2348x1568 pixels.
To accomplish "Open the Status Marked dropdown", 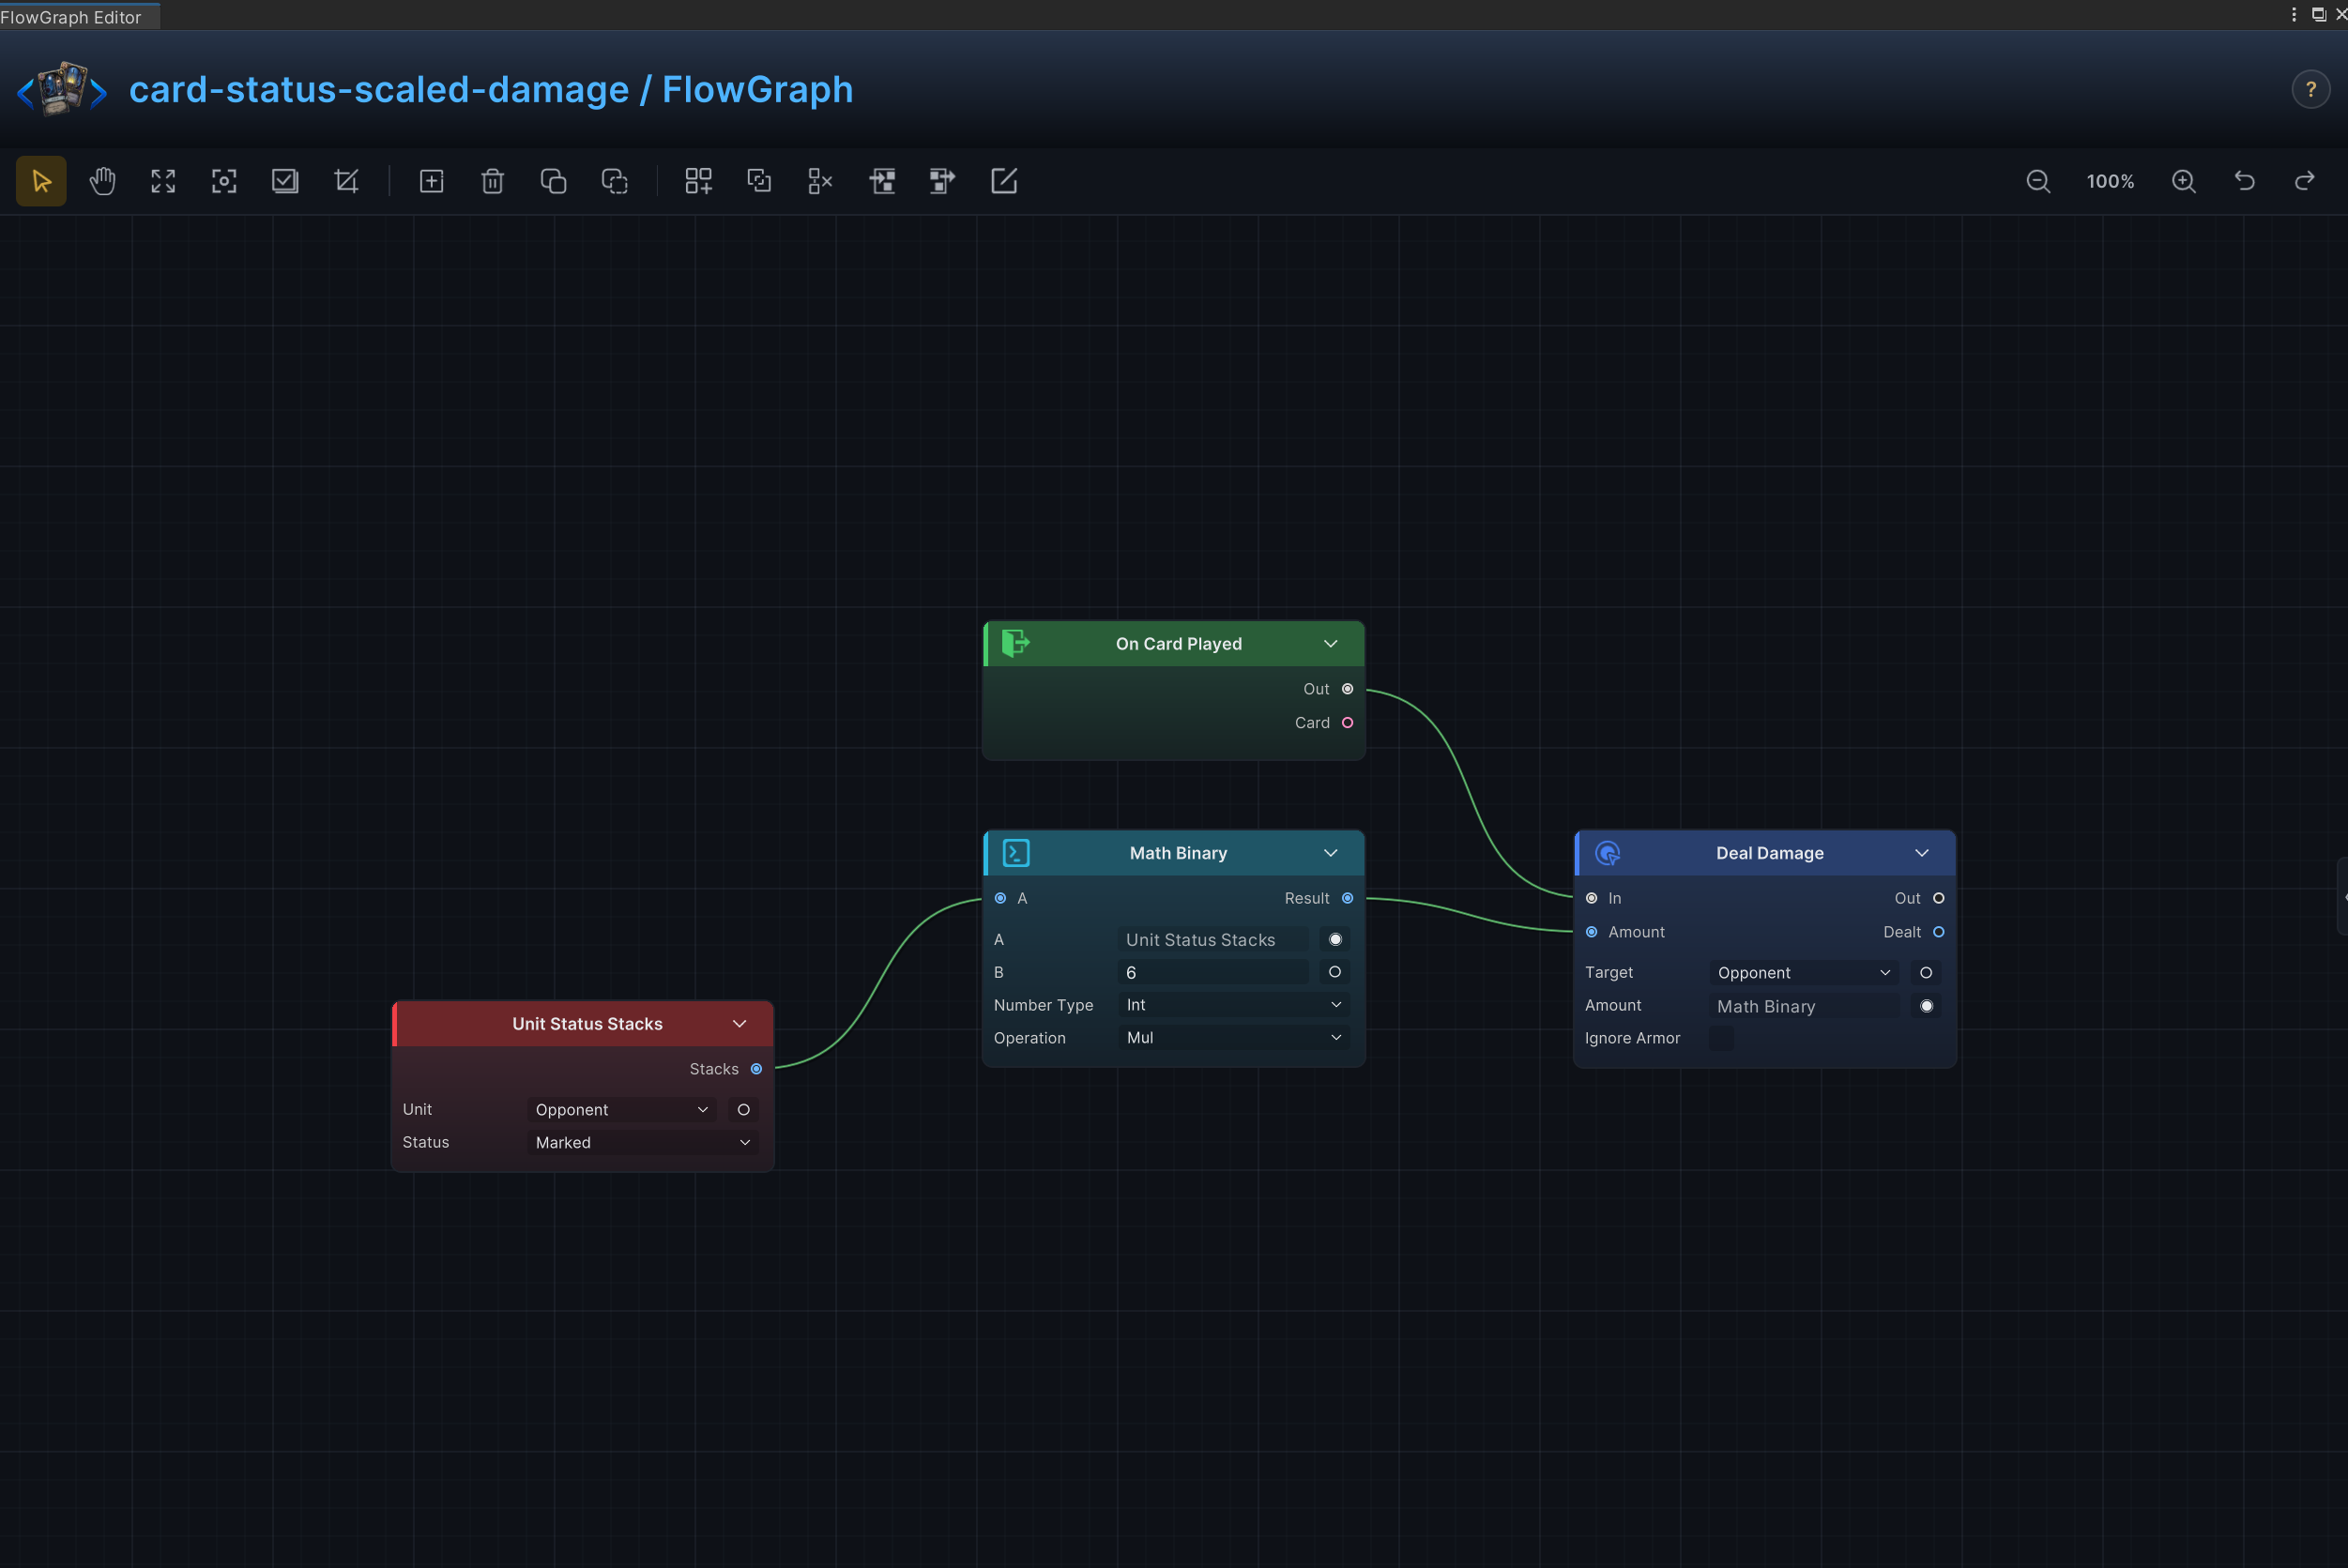I will tap(643, 1143).
